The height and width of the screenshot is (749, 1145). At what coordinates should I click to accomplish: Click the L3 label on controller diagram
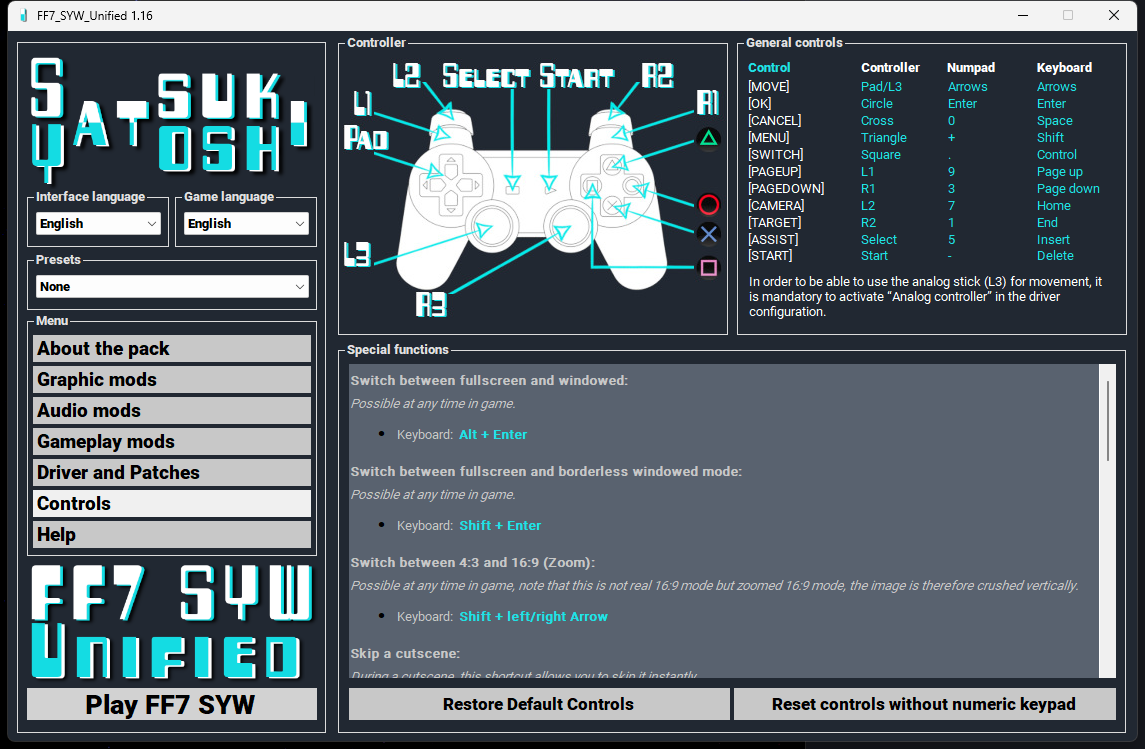click(358, 254)
